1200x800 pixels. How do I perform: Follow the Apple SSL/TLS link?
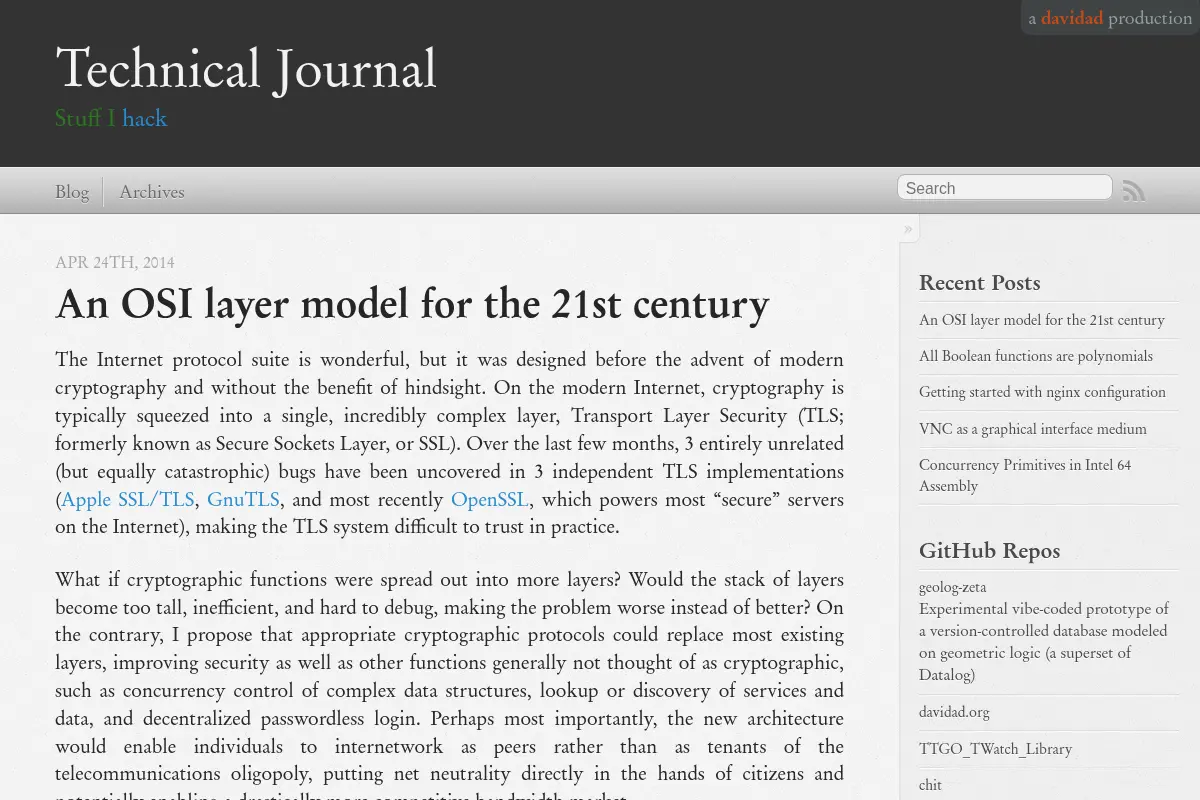(x=128, y=499)
